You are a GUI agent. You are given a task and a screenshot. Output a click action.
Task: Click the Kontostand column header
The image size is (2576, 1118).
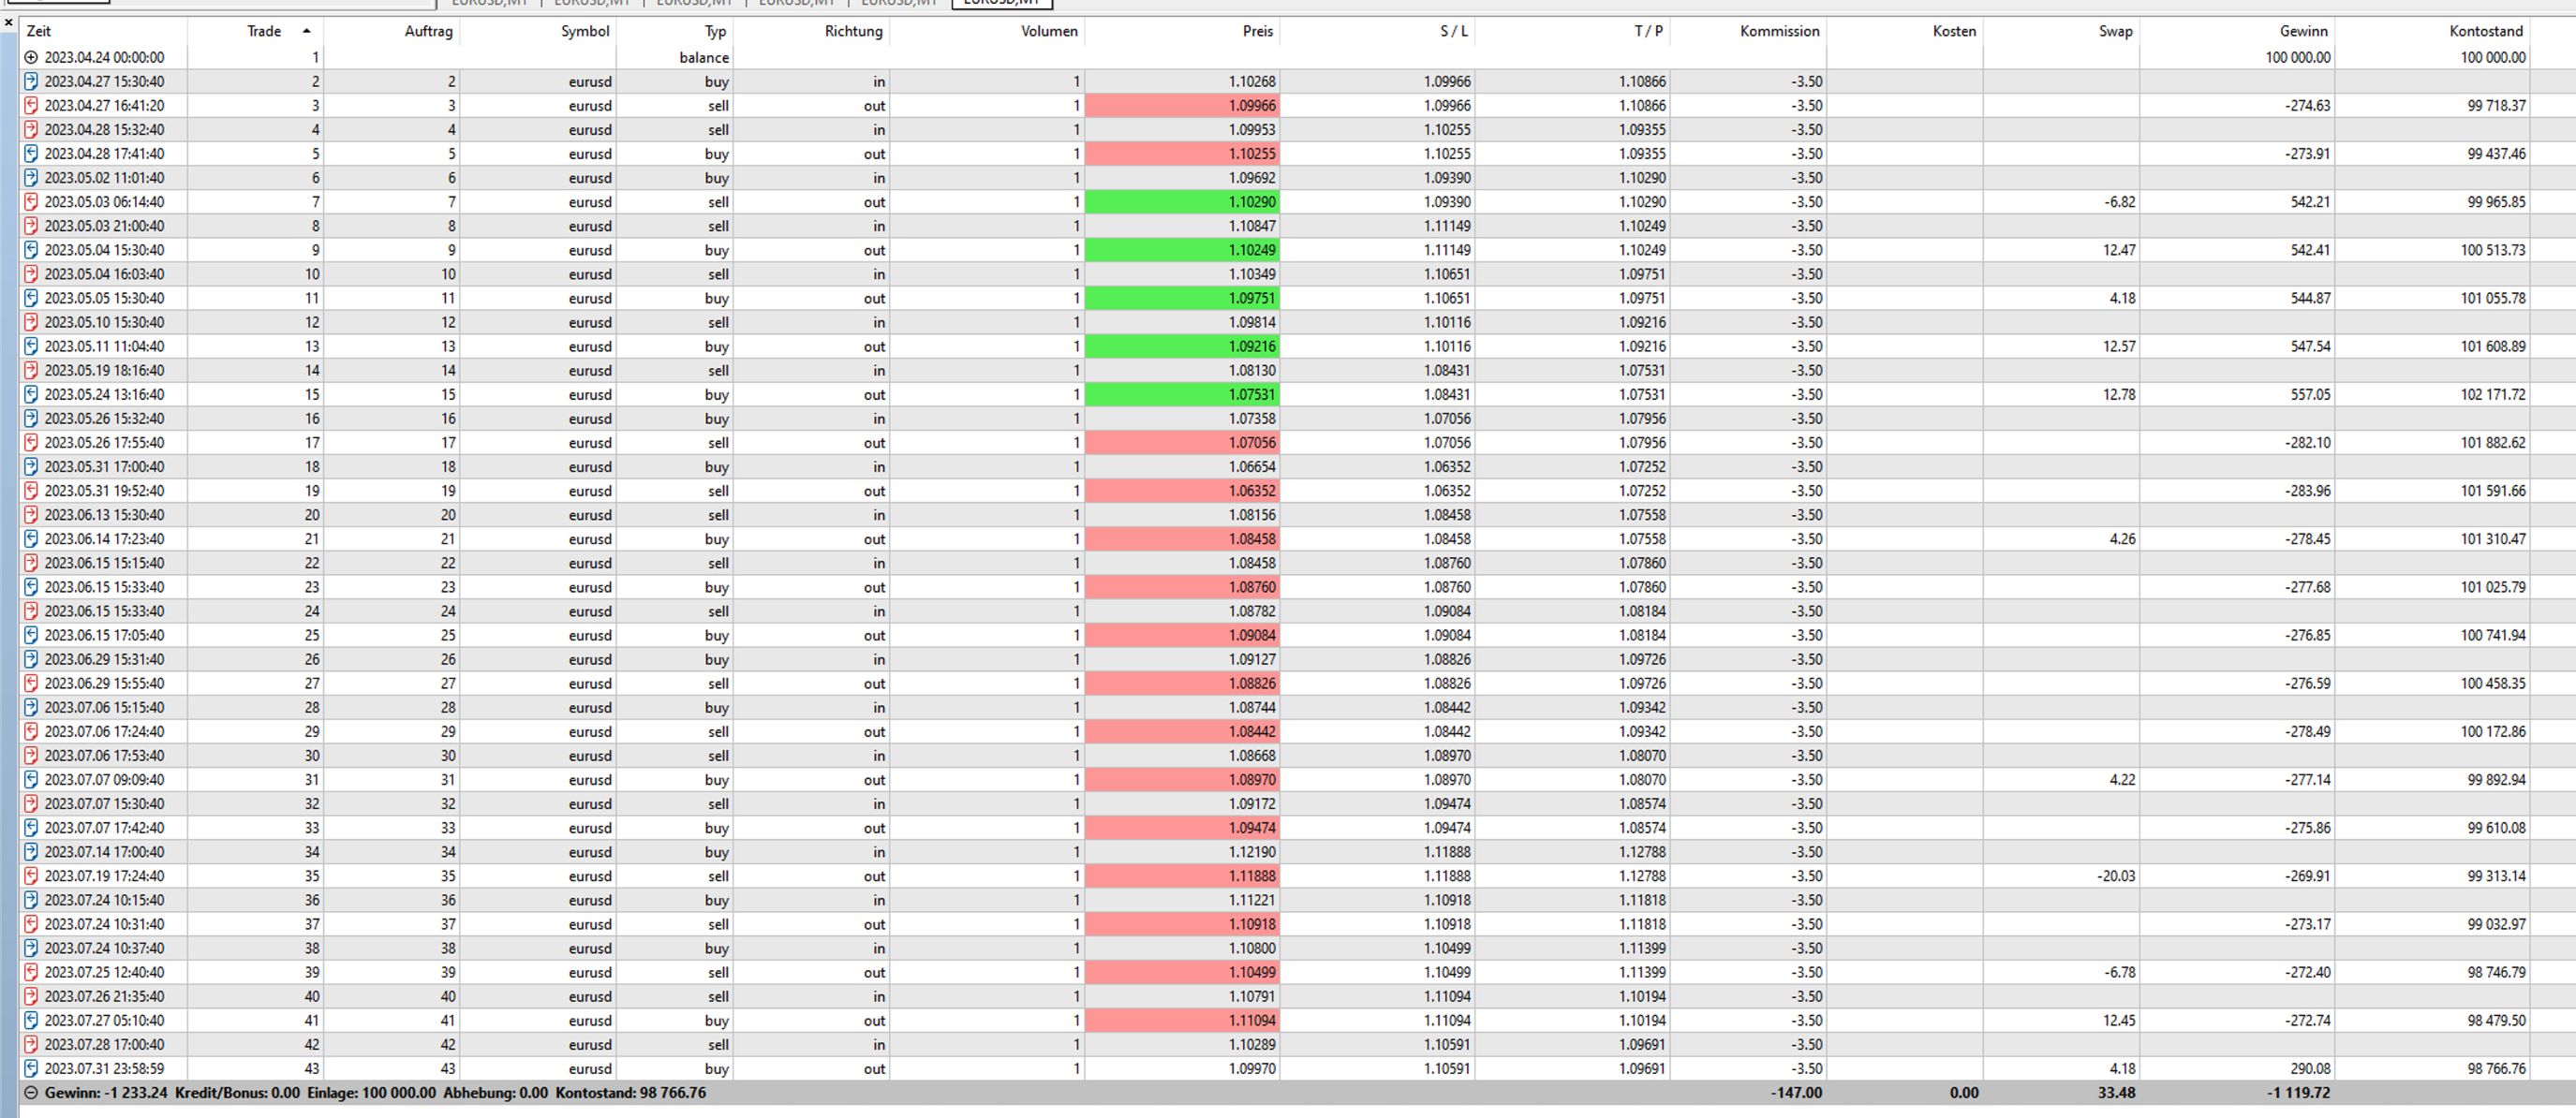2487,31
